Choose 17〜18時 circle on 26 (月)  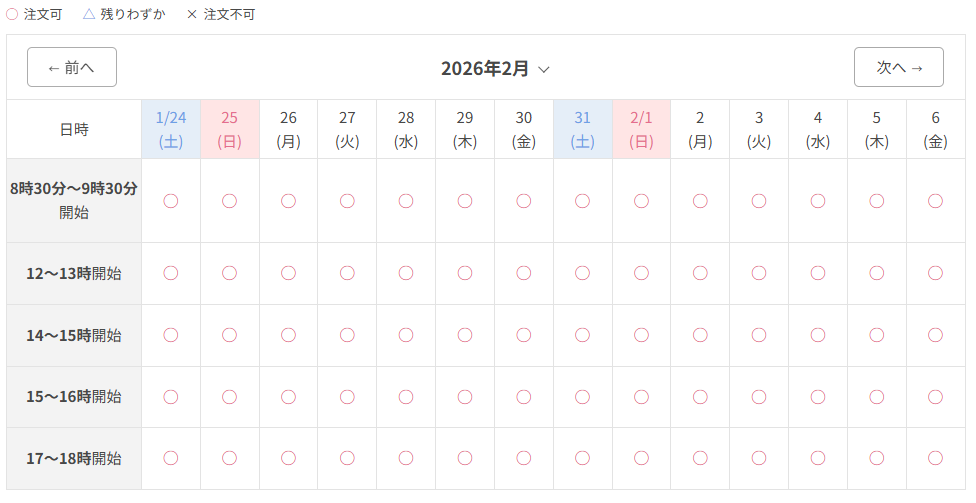click(x=288, y=458)
